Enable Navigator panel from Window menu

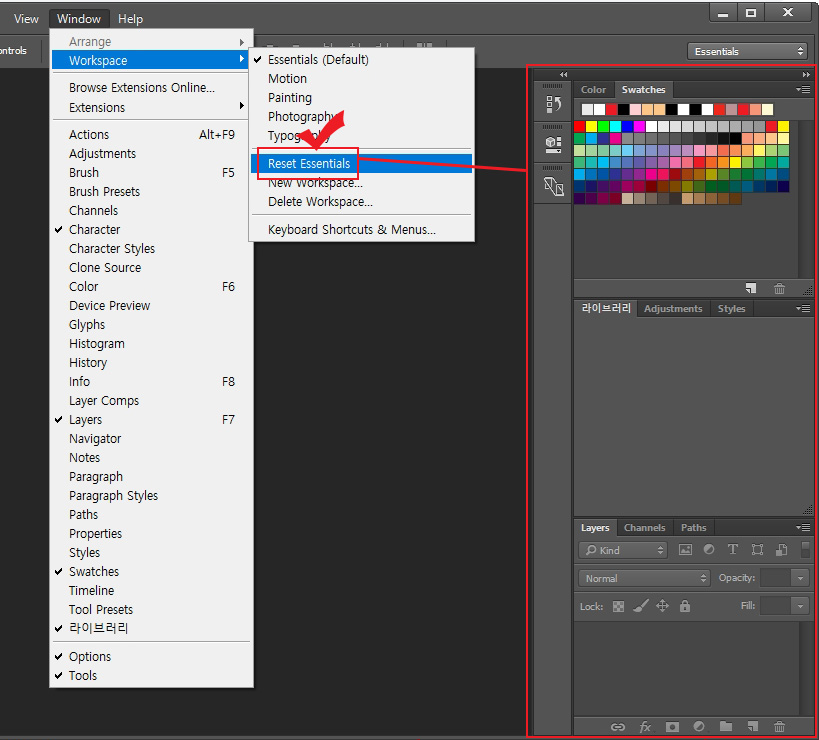[151, 439]
